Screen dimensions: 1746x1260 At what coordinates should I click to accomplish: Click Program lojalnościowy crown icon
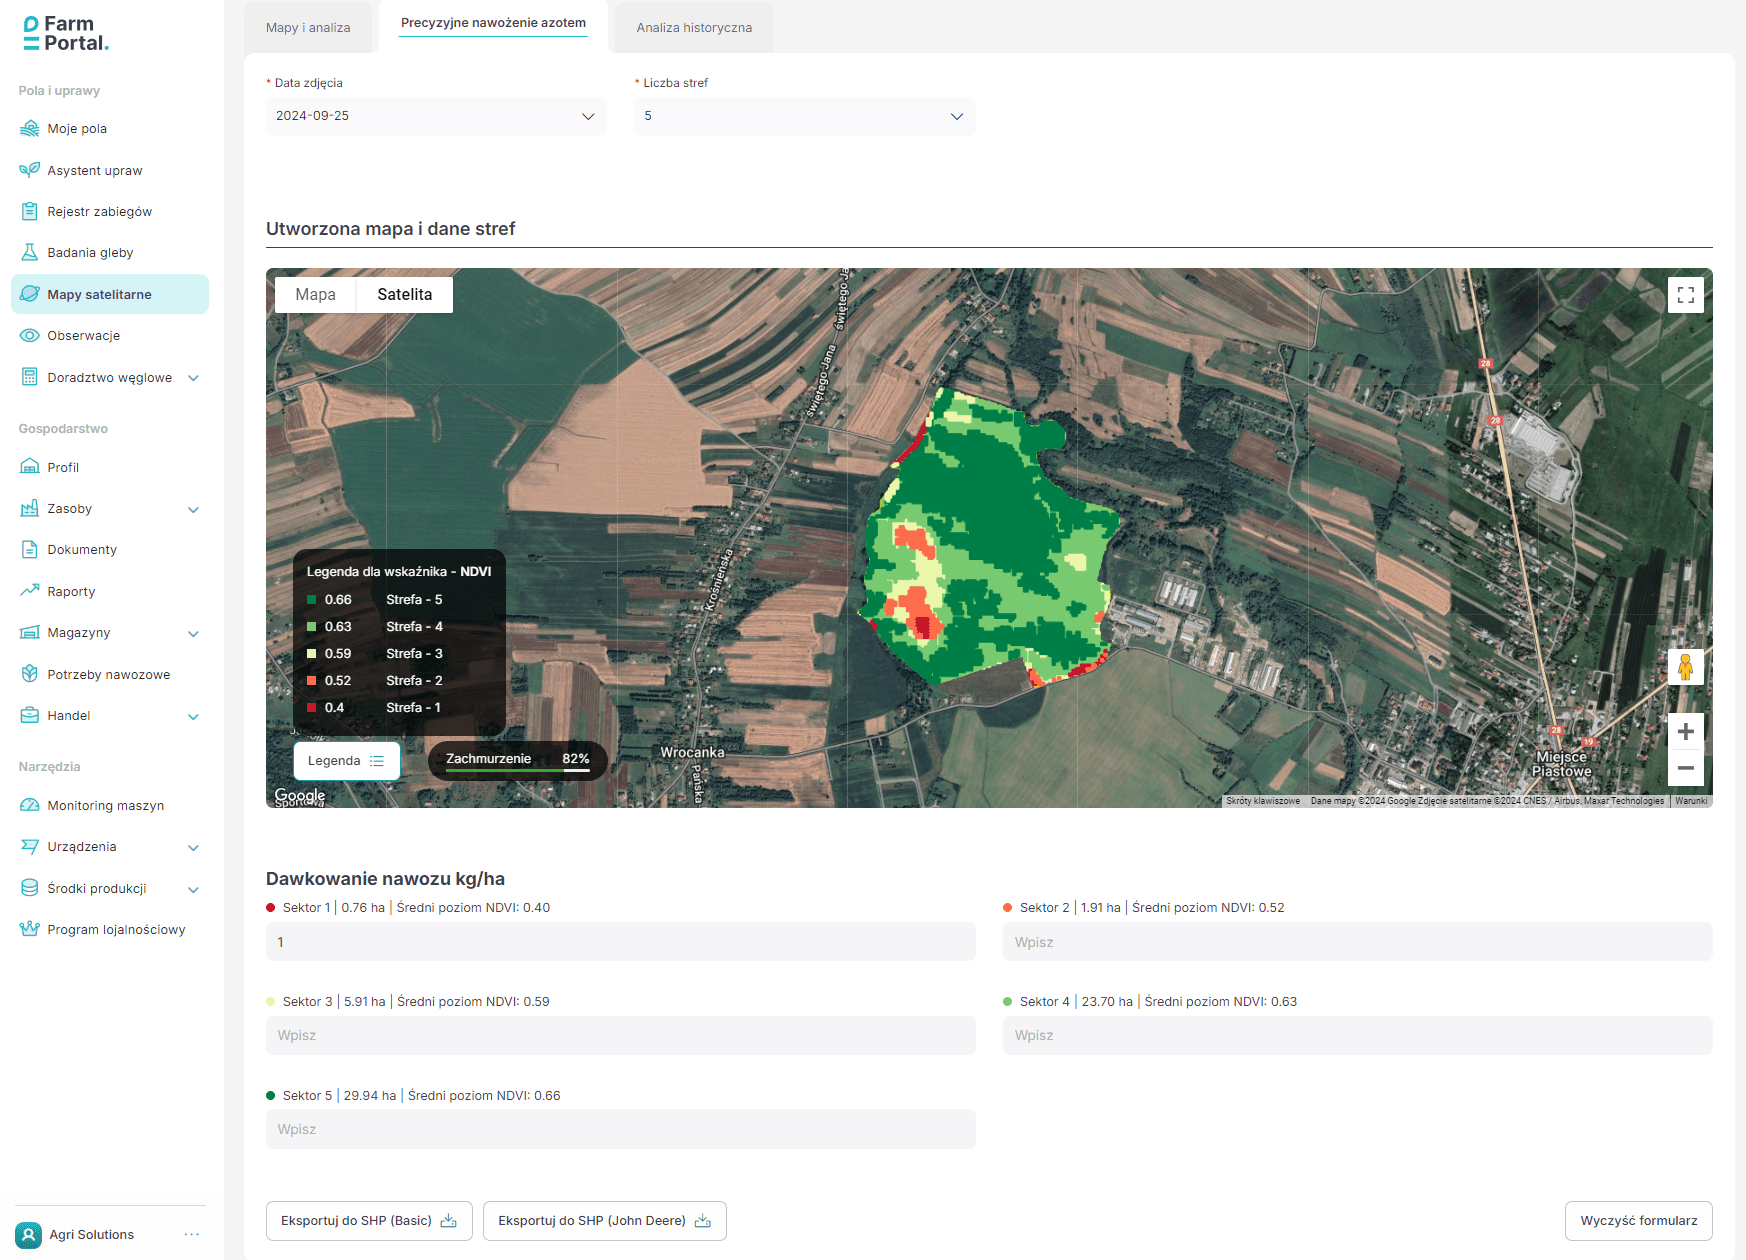point(30,929)
